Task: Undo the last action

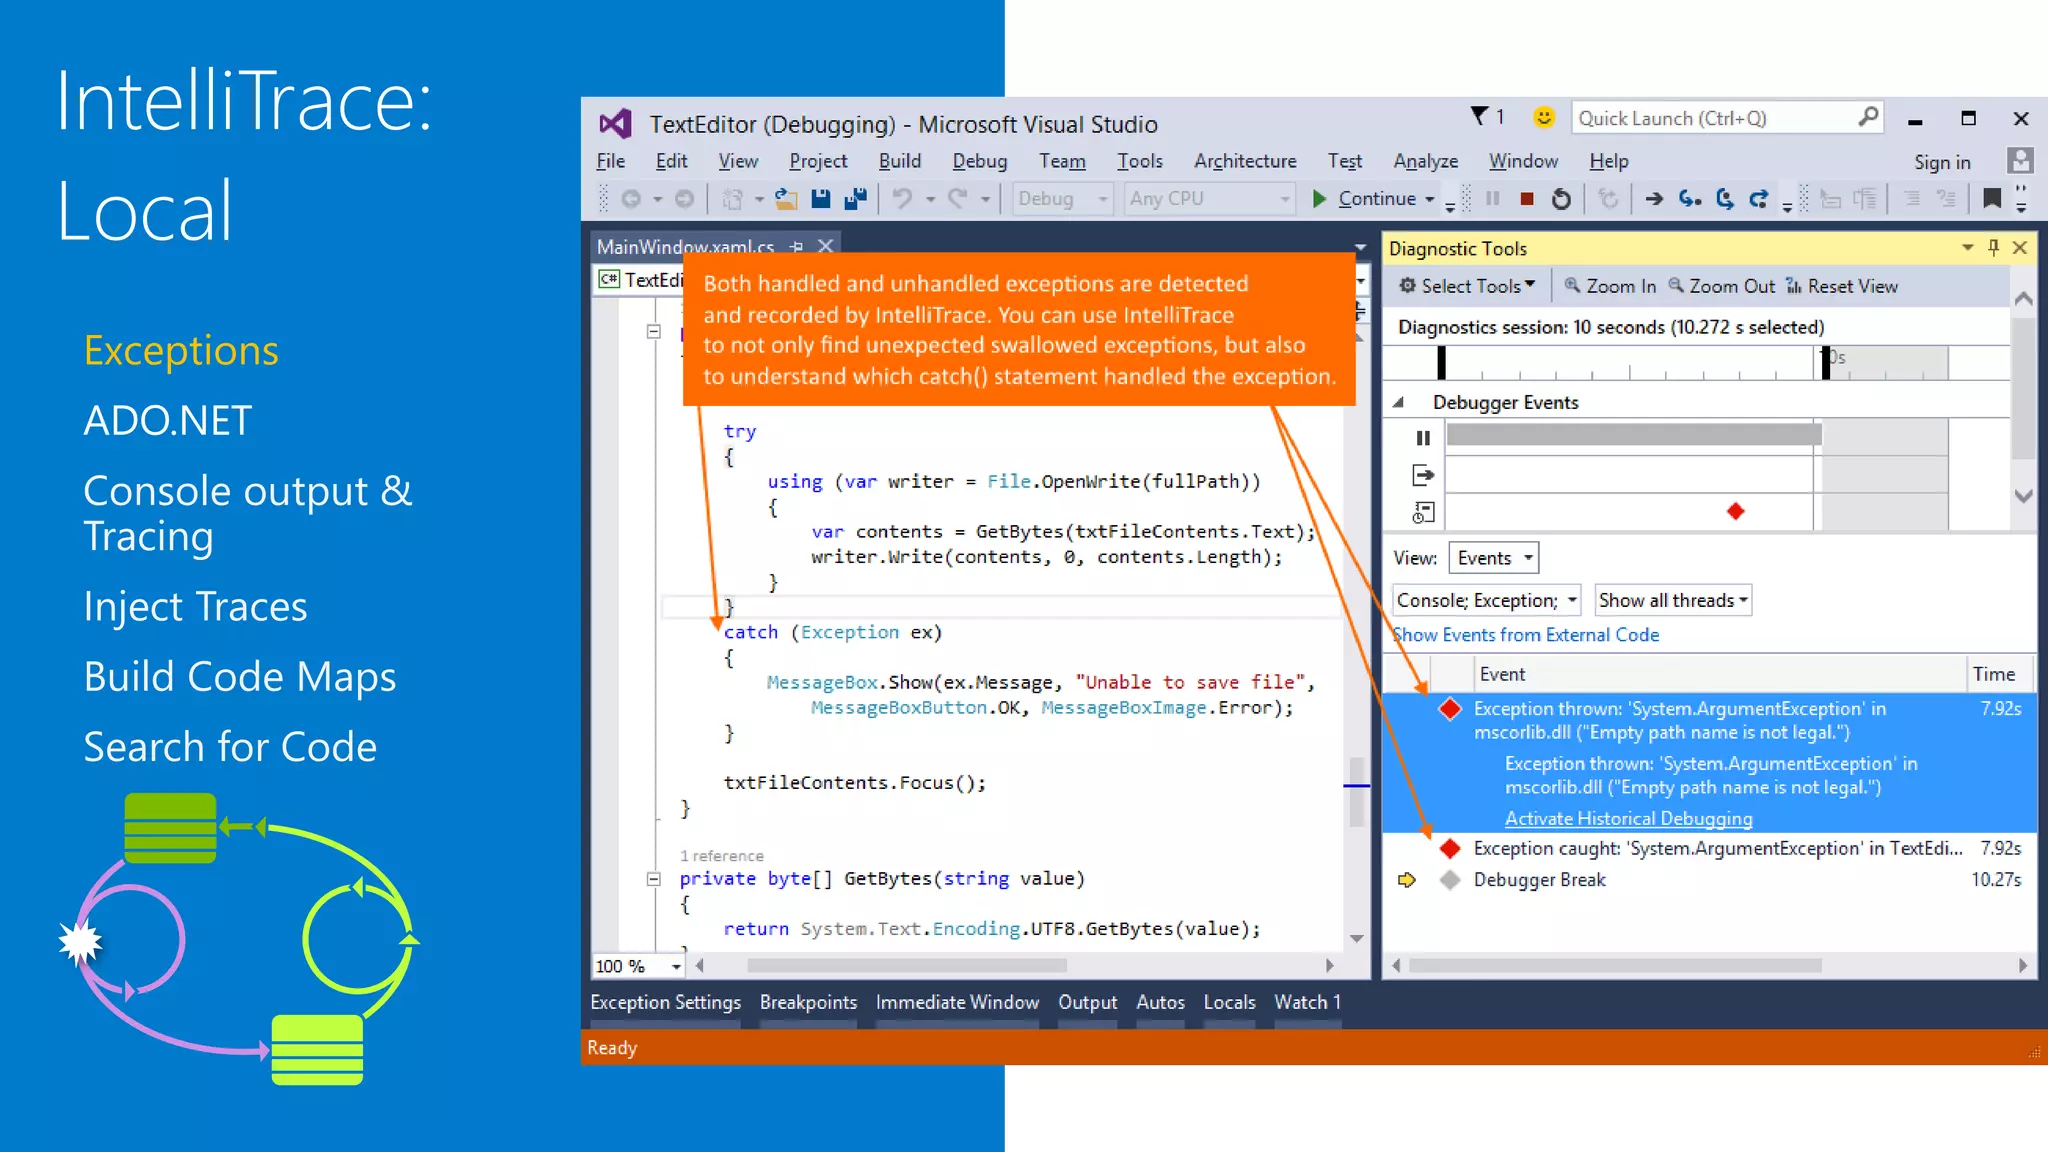Action: click(903, 199)
